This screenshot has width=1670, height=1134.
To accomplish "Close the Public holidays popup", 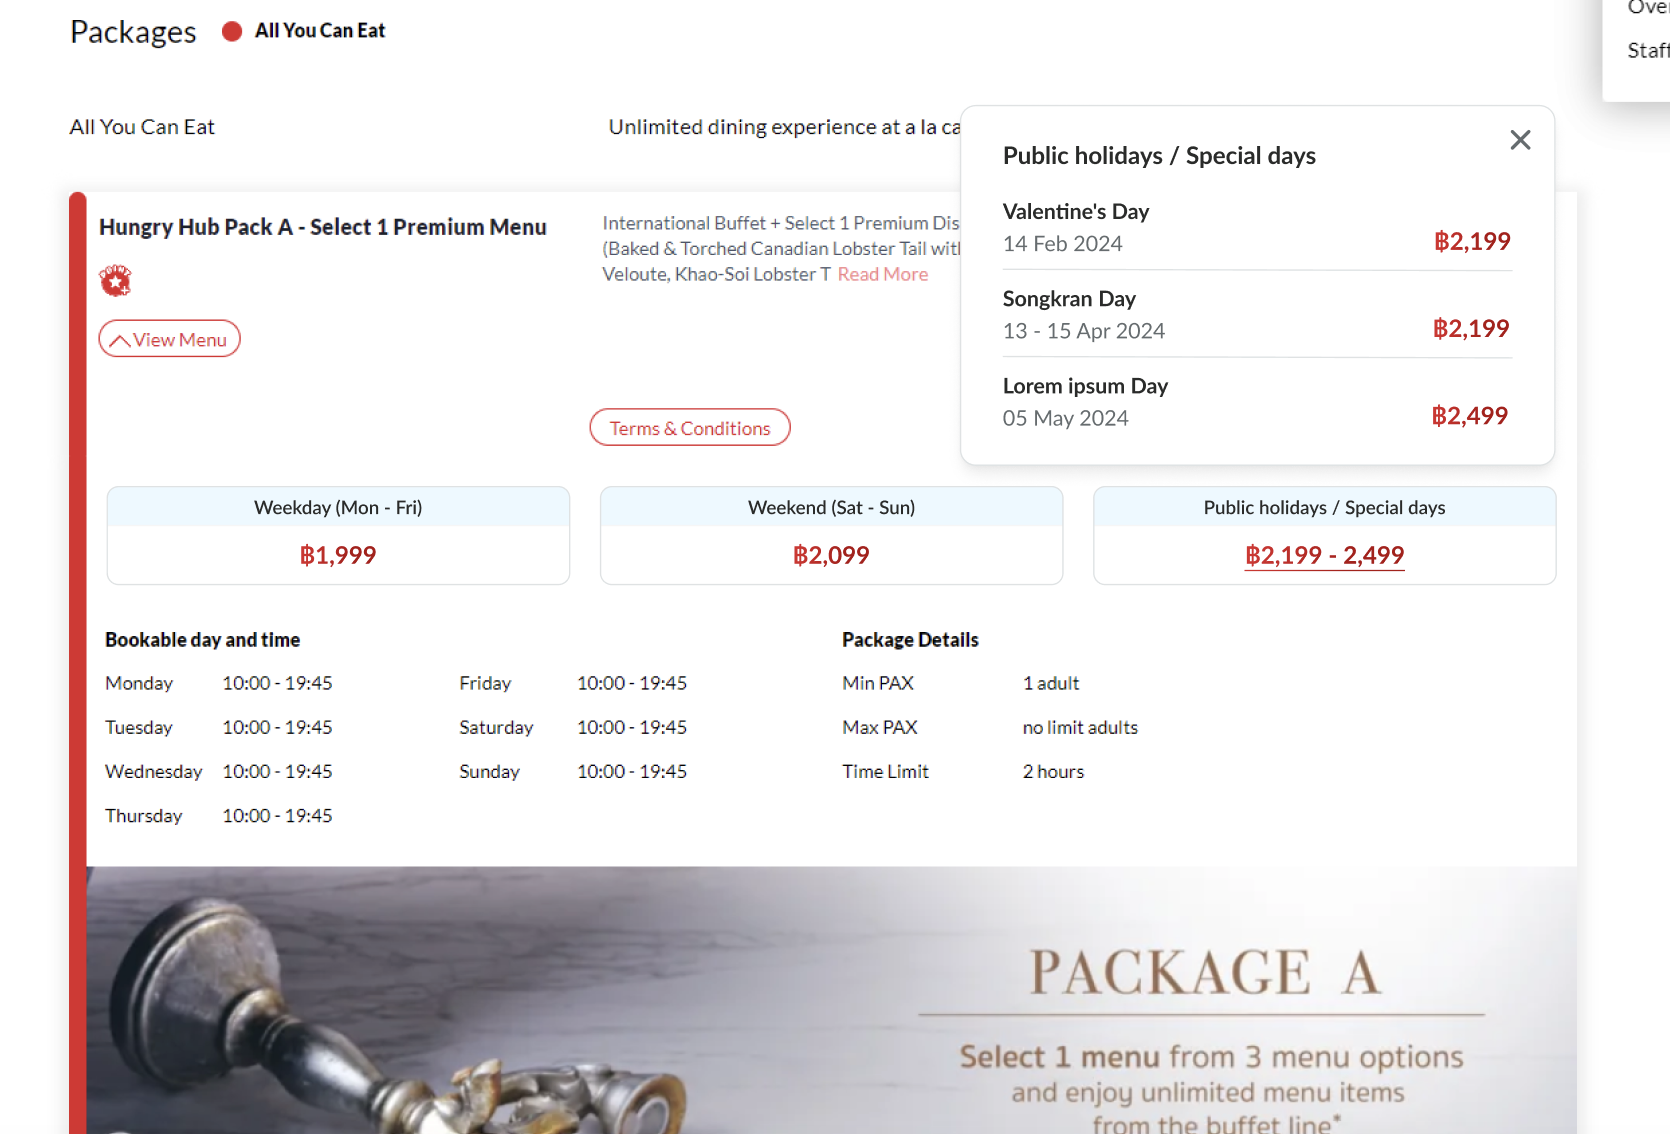I will point(1520,140).
